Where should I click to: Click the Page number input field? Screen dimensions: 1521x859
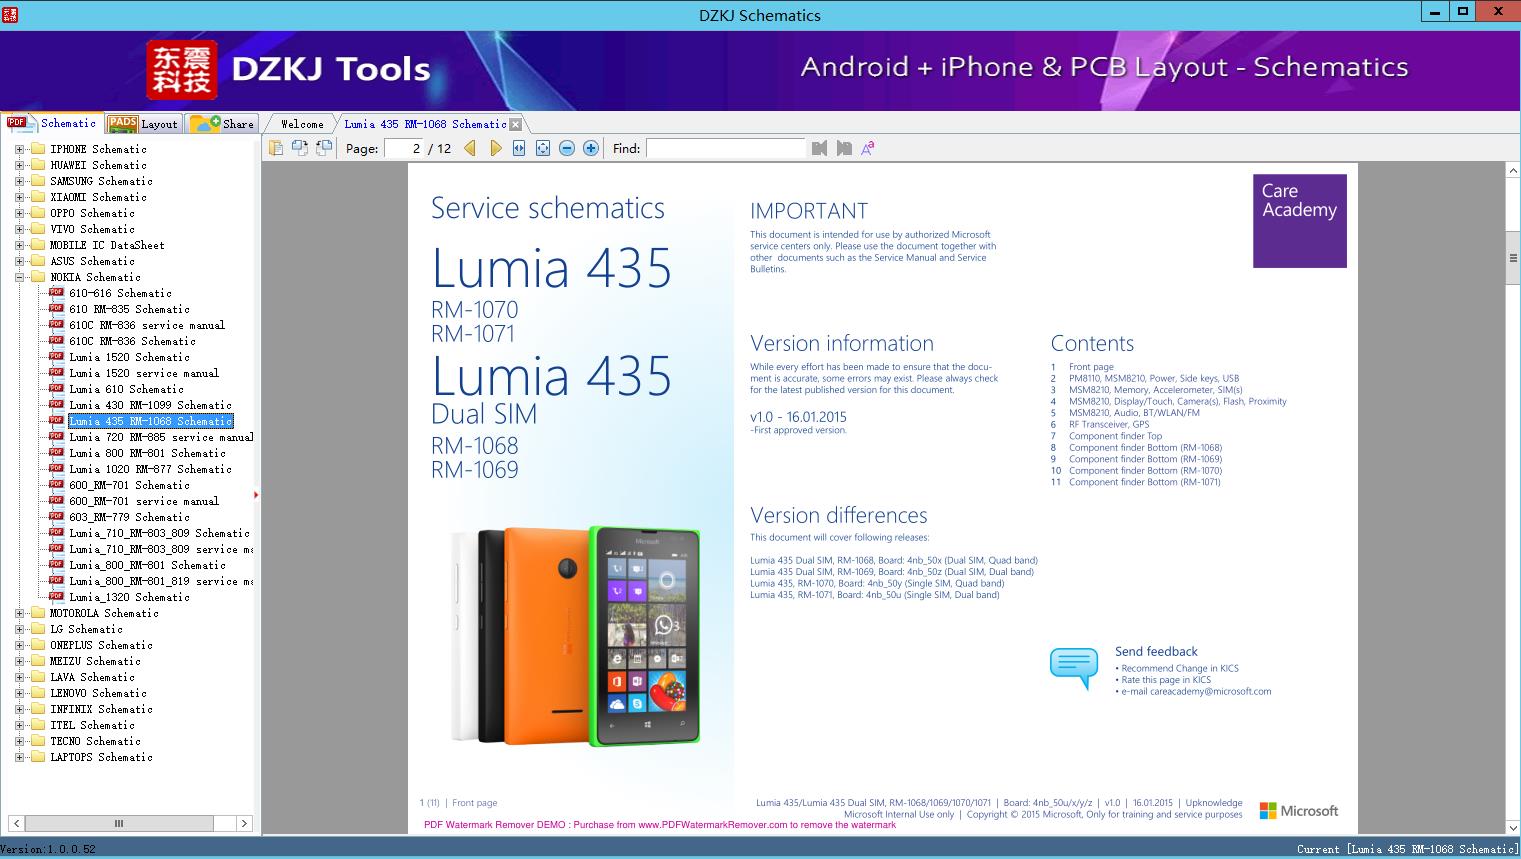click(x=403, y=148)
